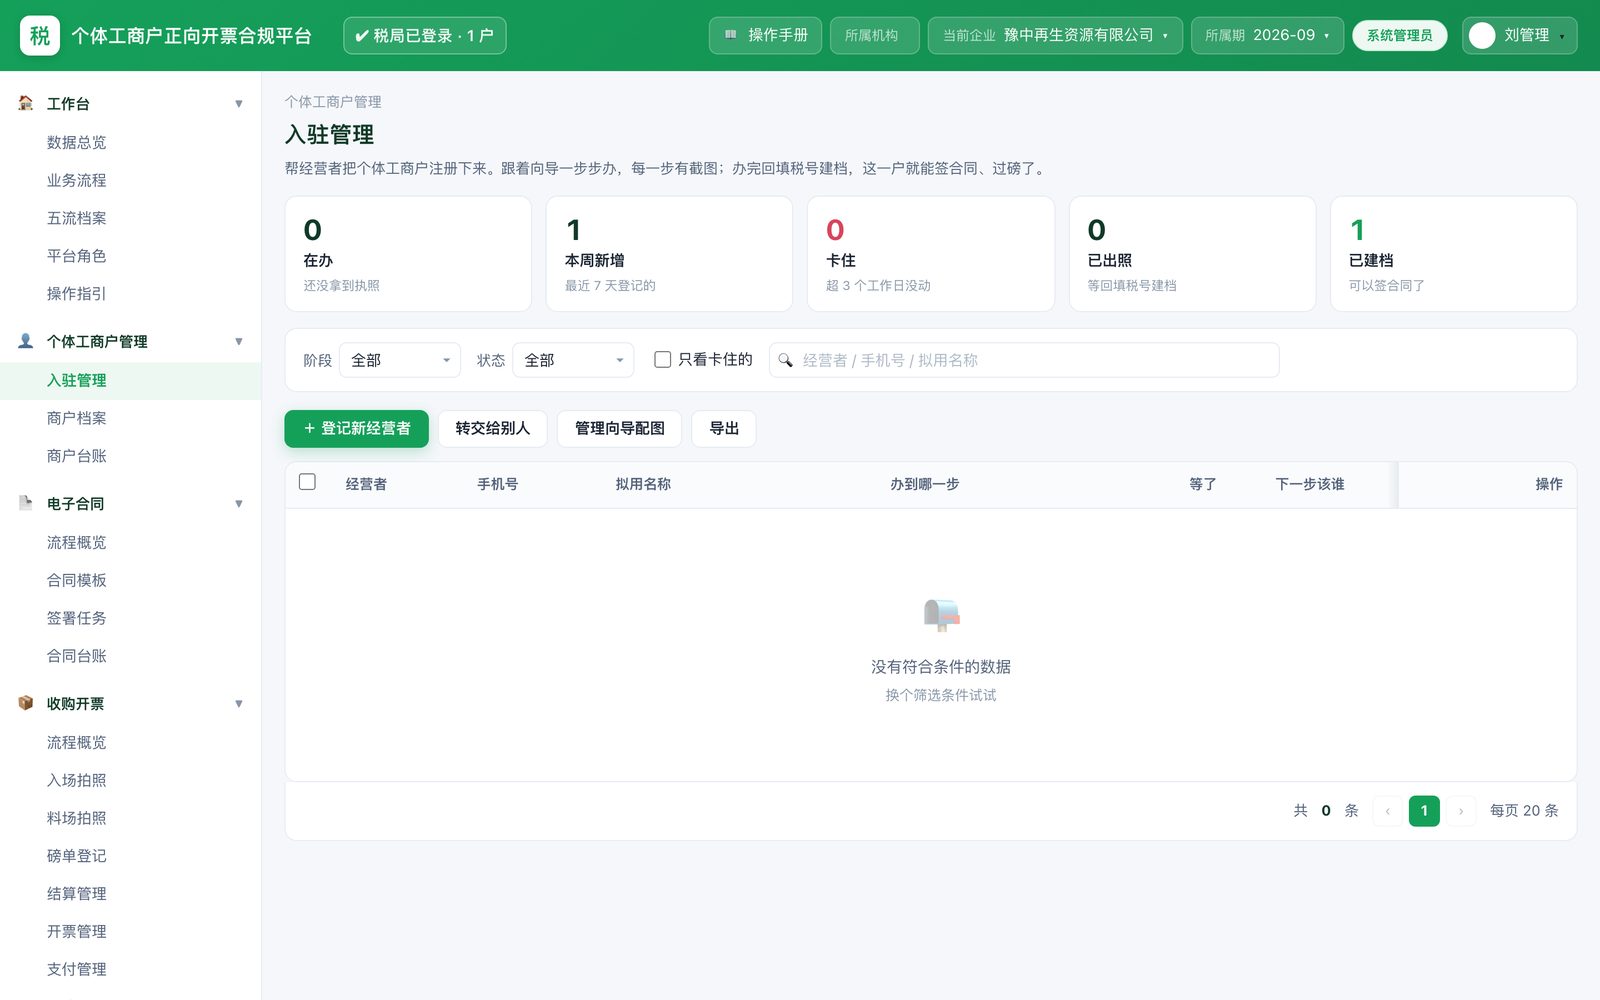Screen dimensions: 1600x1000
Task: Click the 下一步该谁 column header
Action: [x=1310, y=484]
